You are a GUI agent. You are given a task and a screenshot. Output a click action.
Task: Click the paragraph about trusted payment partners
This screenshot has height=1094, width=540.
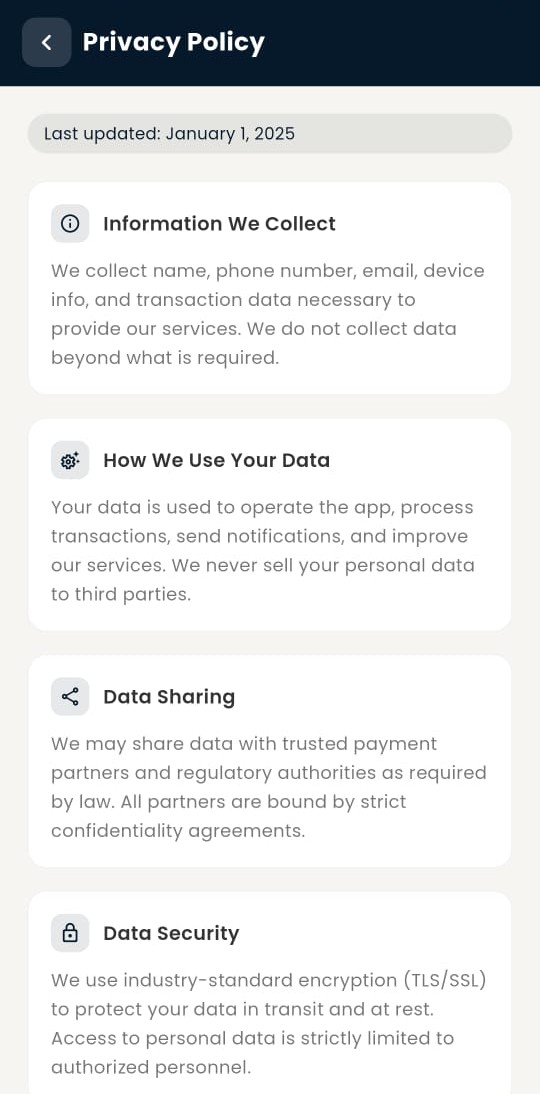click(x=269, y=787)
